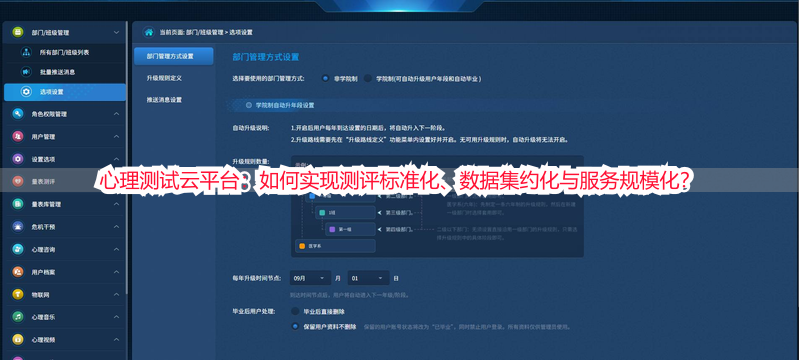Screen dimensions: 799x360
Task: Toggle the 学院制自动升年段设置 radio marker
Action: coord(249,105)
